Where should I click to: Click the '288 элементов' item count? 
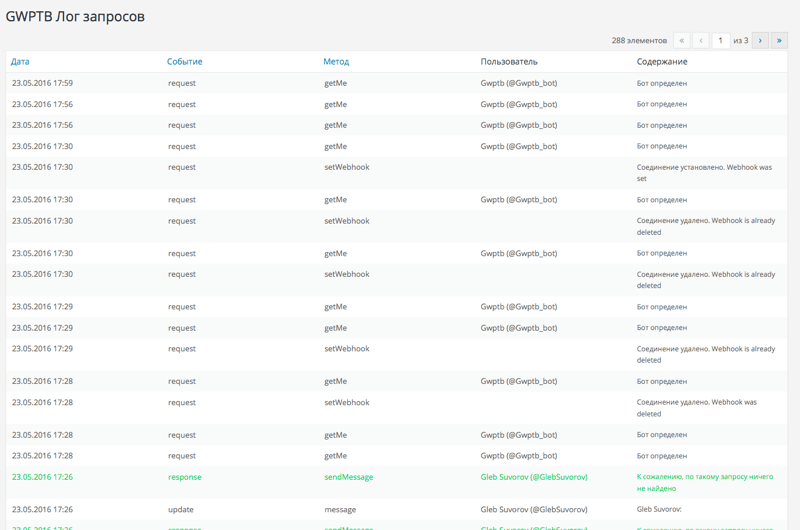[x=639, y=41]
